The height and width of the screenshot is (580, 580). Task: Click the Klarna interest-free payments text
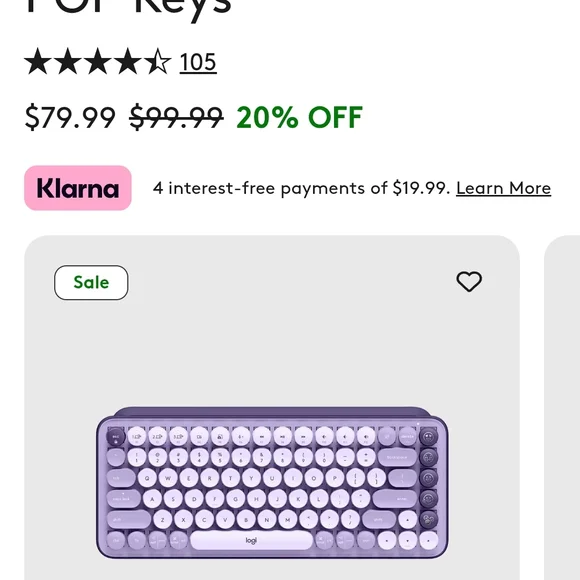[x=301, y=188]
